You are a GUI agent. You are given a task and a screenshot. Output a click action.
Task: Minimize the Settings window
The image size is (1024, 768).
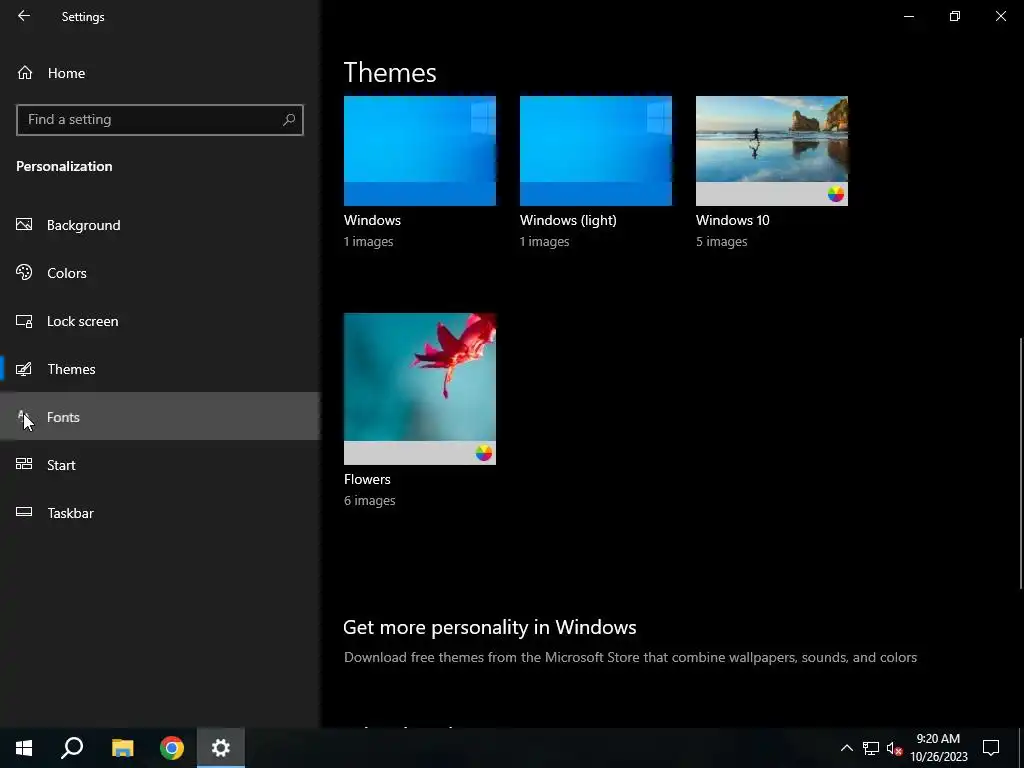[908, 16]
